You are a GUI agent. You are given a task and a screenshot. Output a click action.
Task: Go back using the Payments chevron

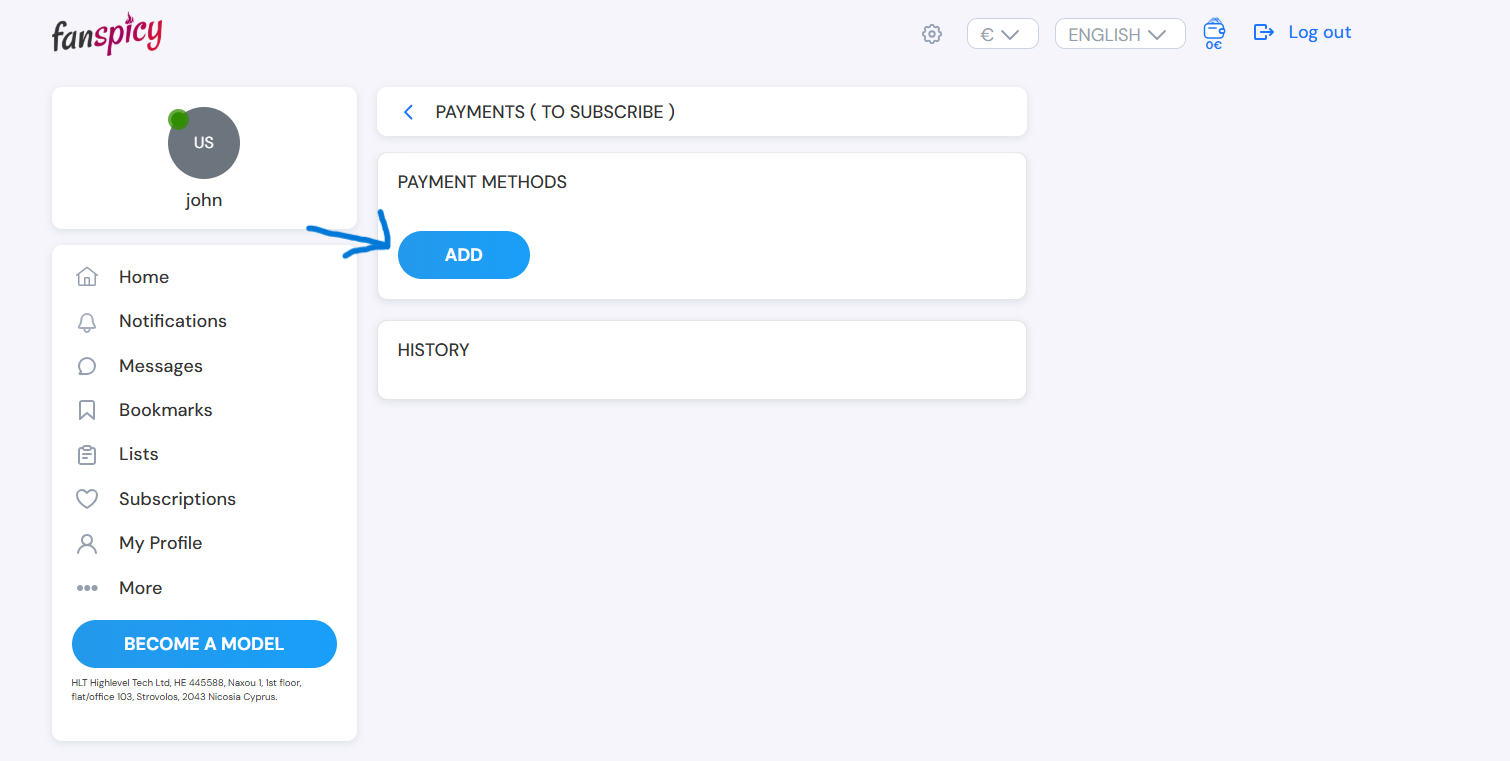coord(408,112)
